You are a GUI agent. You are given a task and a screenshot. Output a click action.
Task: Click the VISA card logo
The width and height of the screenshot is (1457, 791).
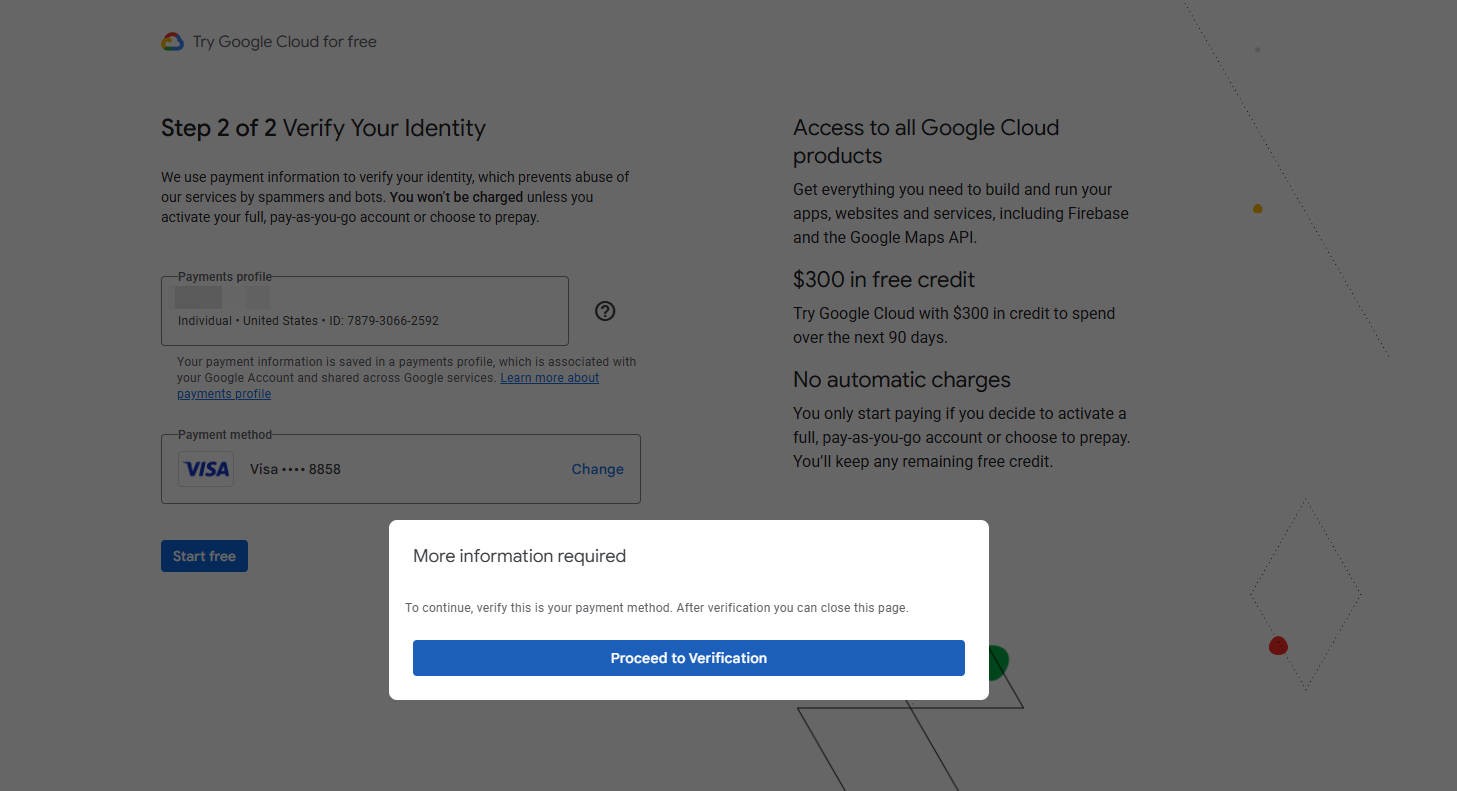click(206, 469)
